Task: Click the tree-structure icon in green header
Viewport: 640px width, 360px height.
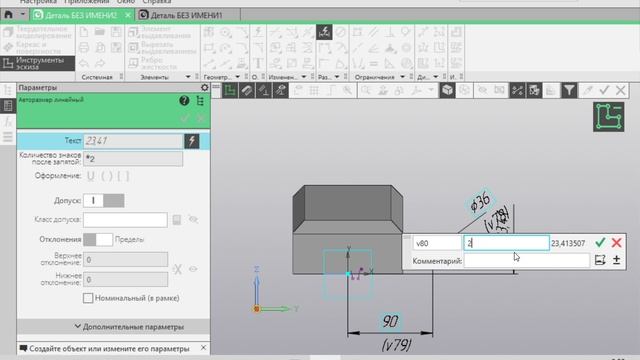Action: click(200, 100)
